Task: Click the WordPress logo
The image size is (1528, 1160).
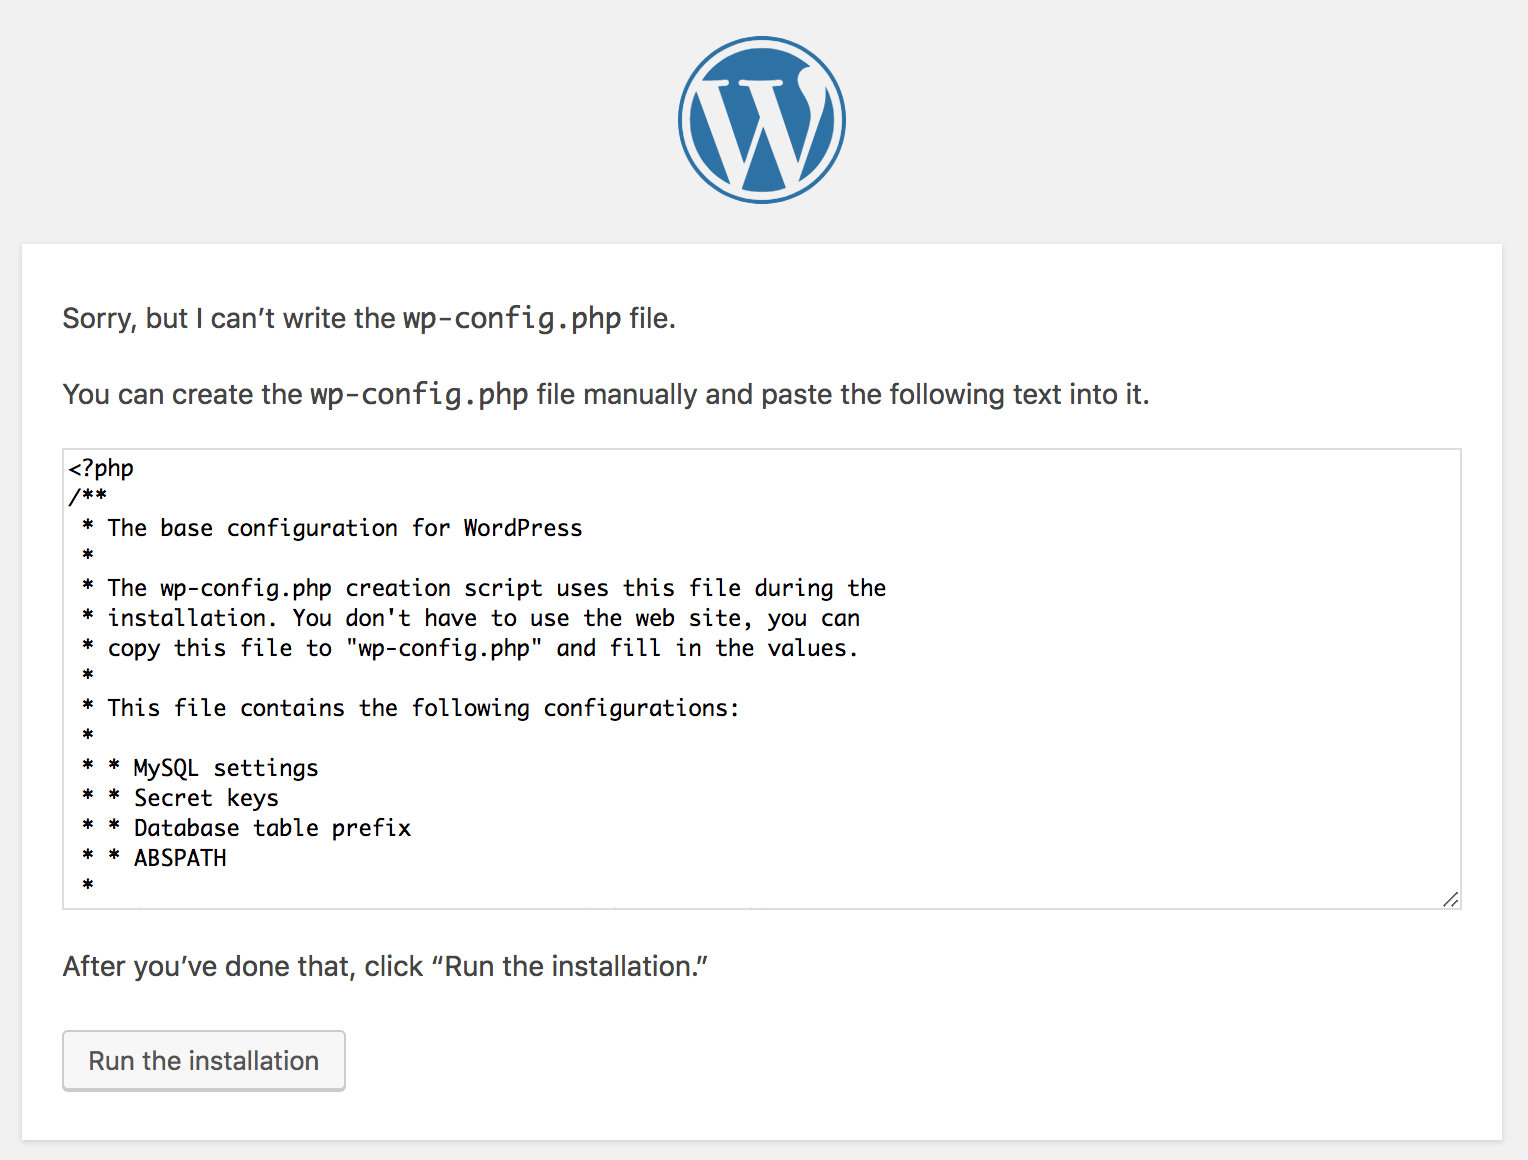Action: click(x=762, y=120)
